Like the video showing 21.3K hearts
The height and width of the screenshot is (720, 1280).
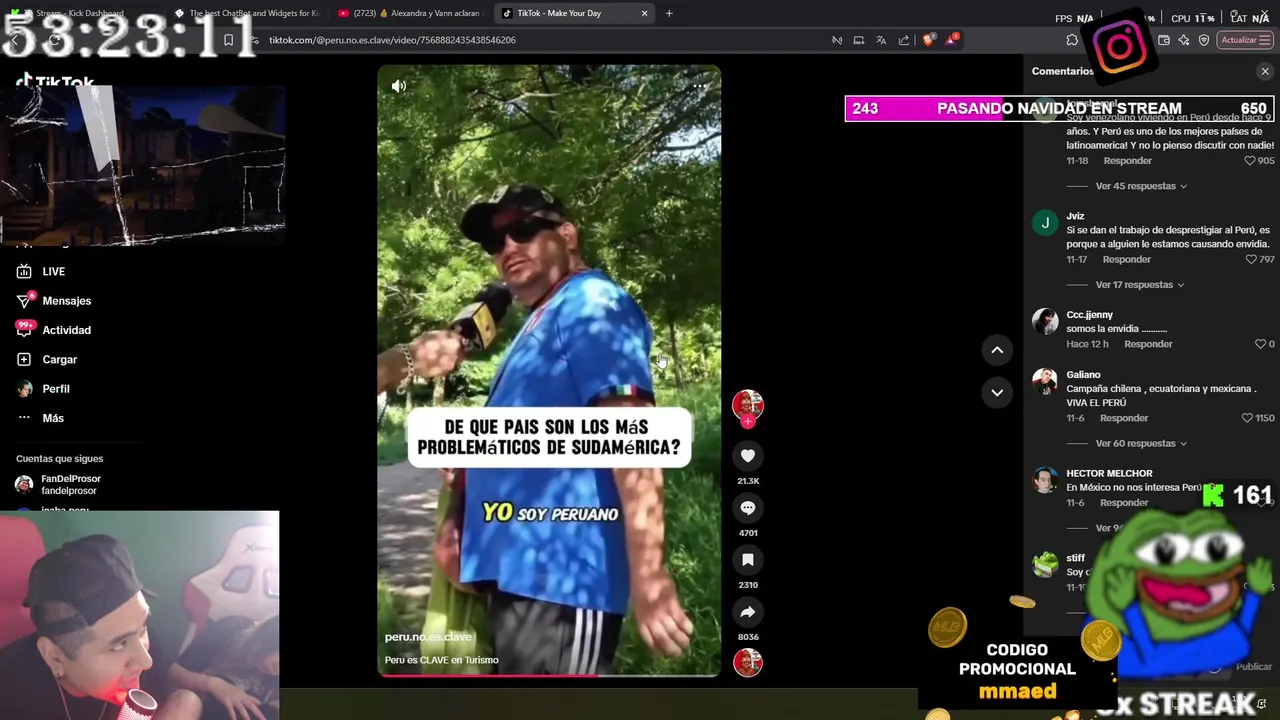pyautogui.click(x=747, y=456)
